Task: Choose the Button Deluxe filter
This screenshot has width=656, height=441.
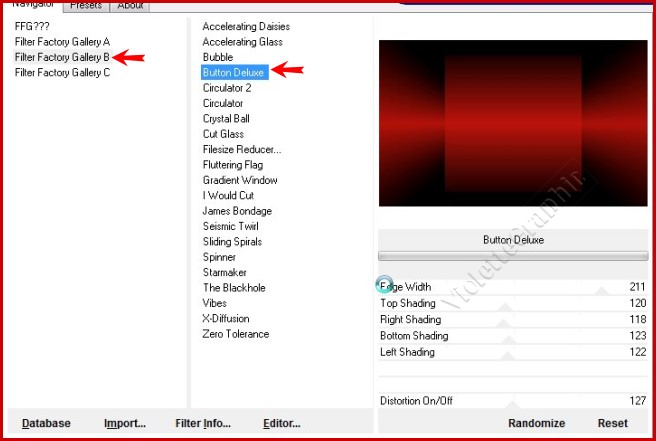Action: pos(235,72)
